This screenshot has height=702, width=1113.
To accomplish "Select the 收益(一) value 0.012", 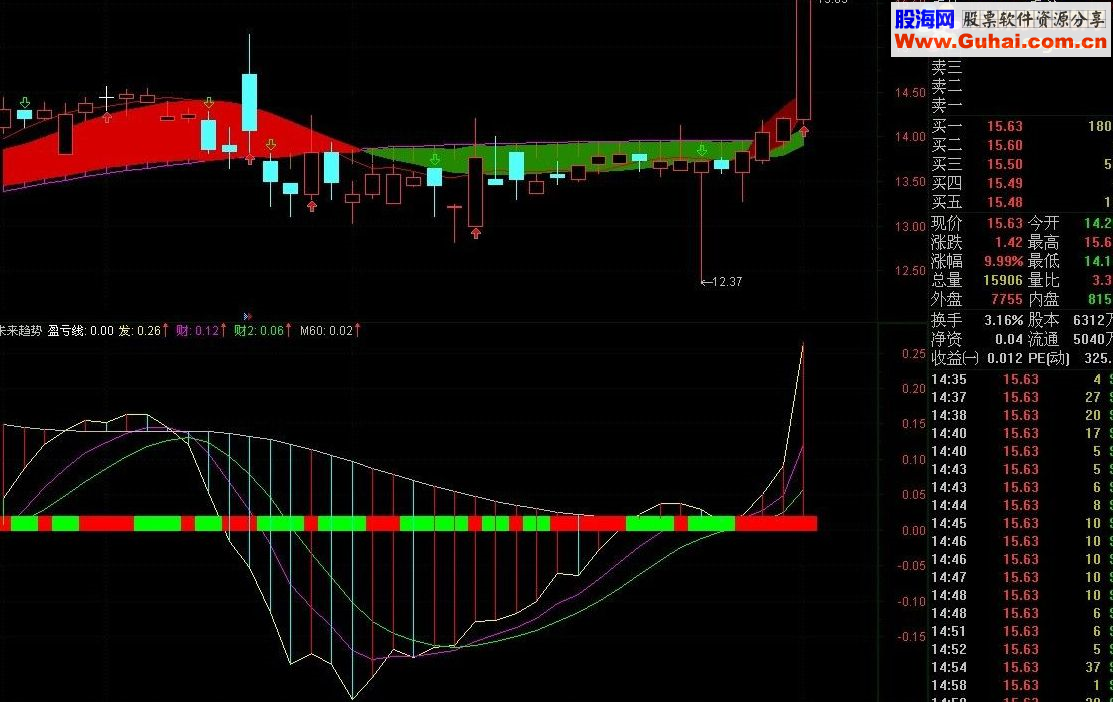I will click(x=1004, y=358).
